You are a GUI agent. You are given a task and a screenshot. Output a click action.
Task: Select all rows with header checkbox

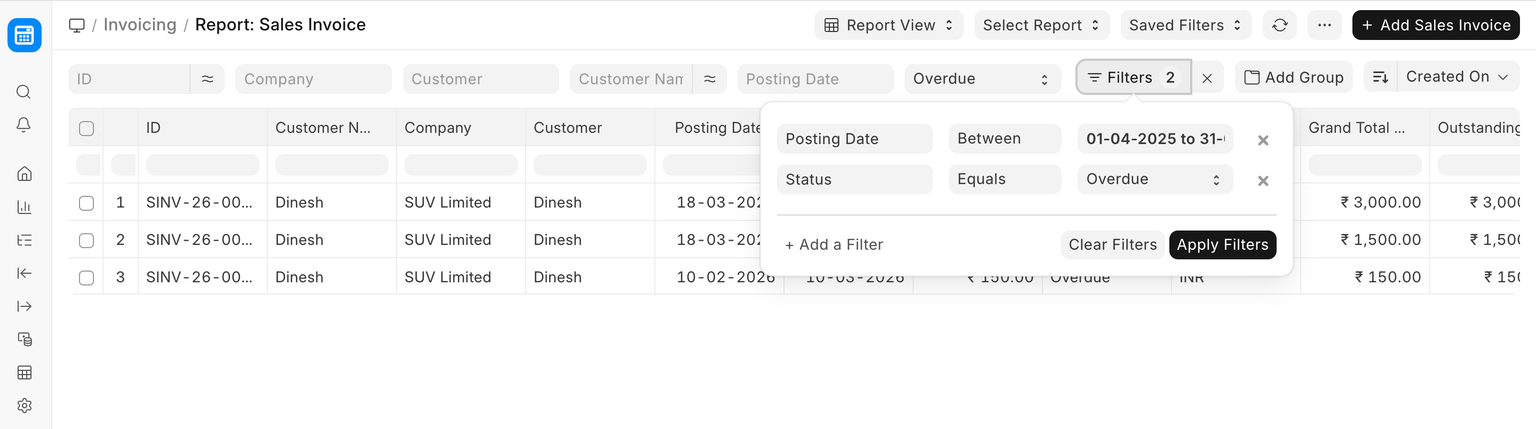pos(86,128)
